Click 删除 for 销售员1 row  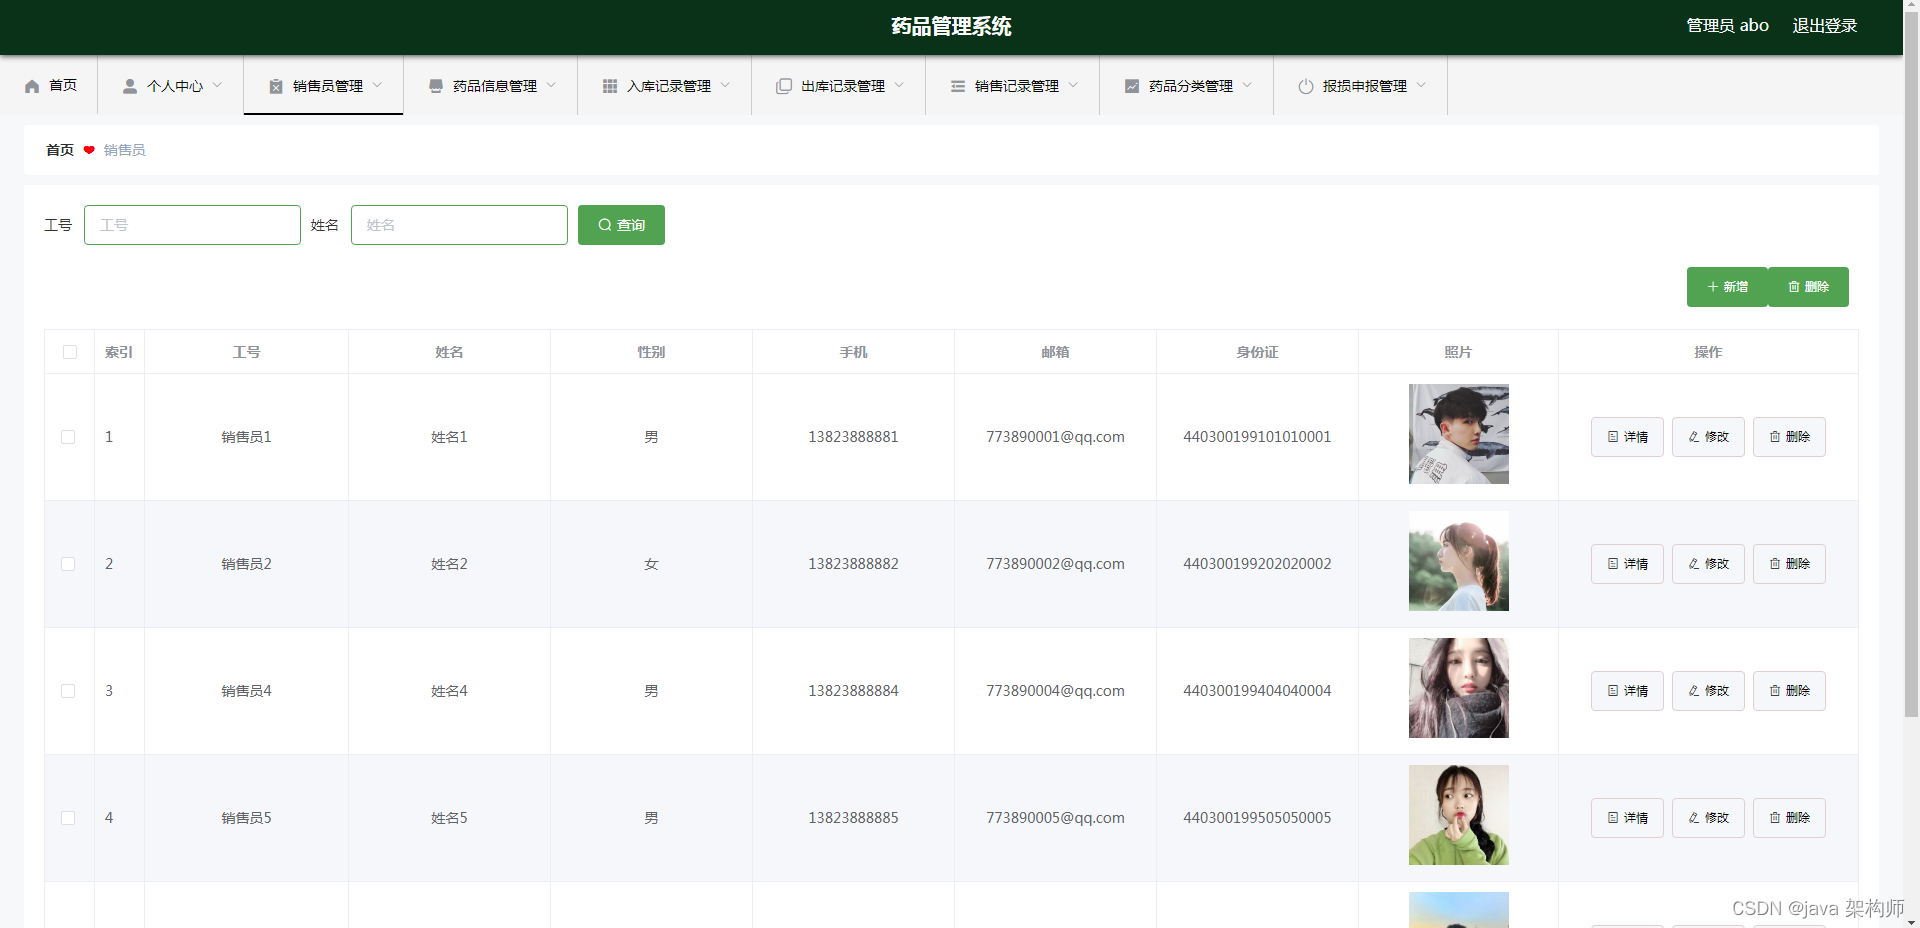coord(1789,437)
